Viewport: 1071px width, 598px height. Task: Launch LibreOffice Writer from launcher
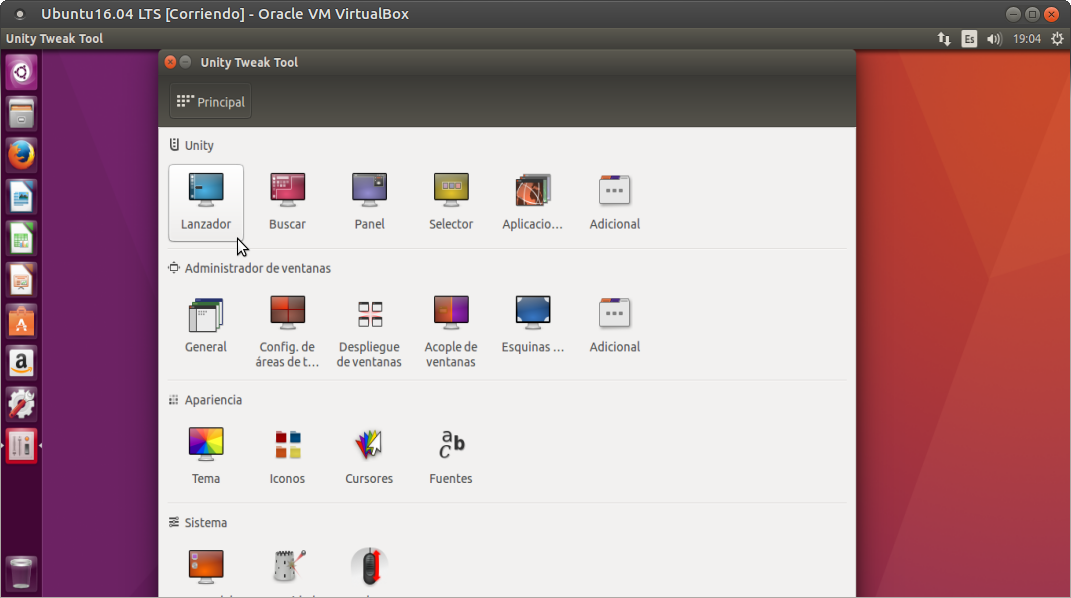[x=21, y=197]
